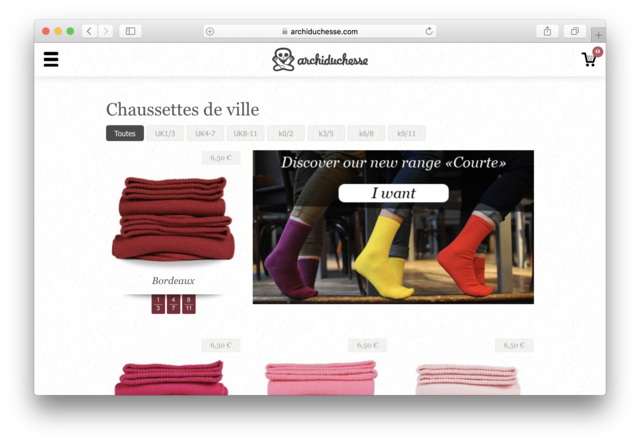
Task: Go back with Safari's back arrow
Action: [89, 31]
